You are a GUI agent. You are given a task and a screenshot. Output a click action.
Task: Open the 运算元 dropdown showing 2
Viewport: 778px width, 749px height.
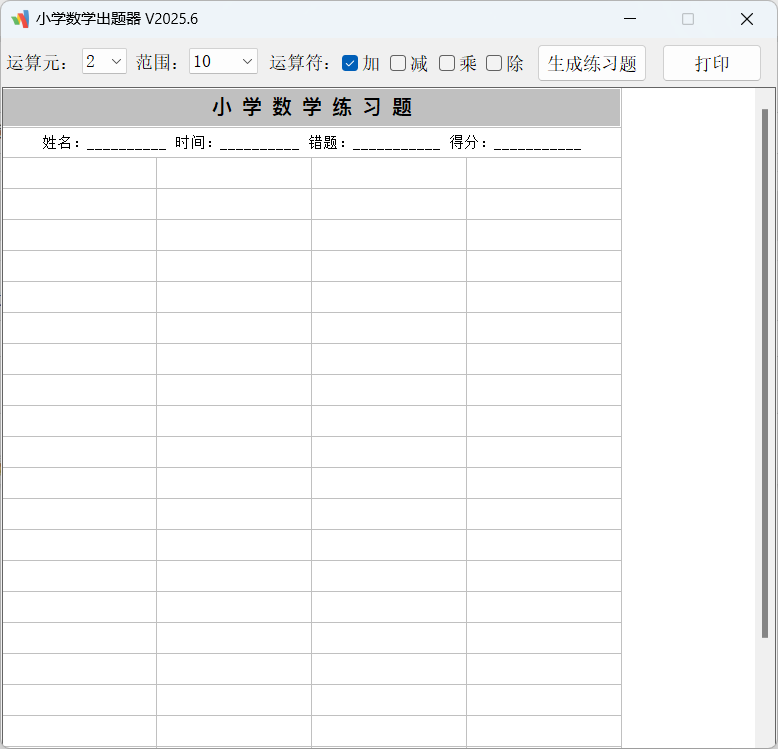pos(104,62)
